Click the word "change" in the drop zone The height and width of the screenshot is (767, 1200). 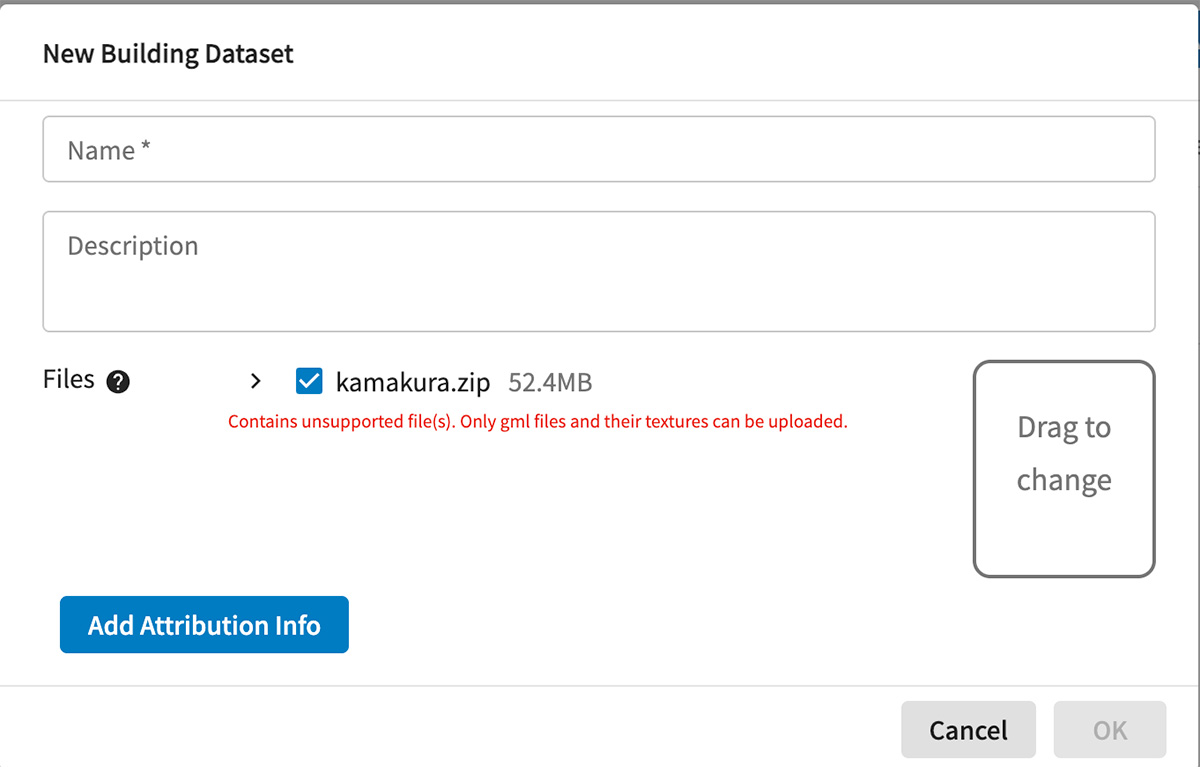click(x=1063, y=480)
